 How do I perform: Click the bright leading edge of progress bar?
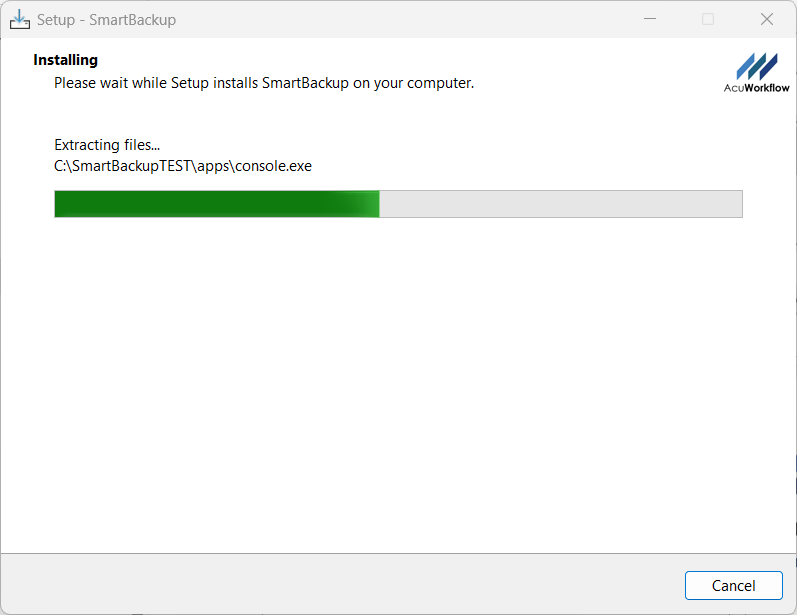pos(372,204)
